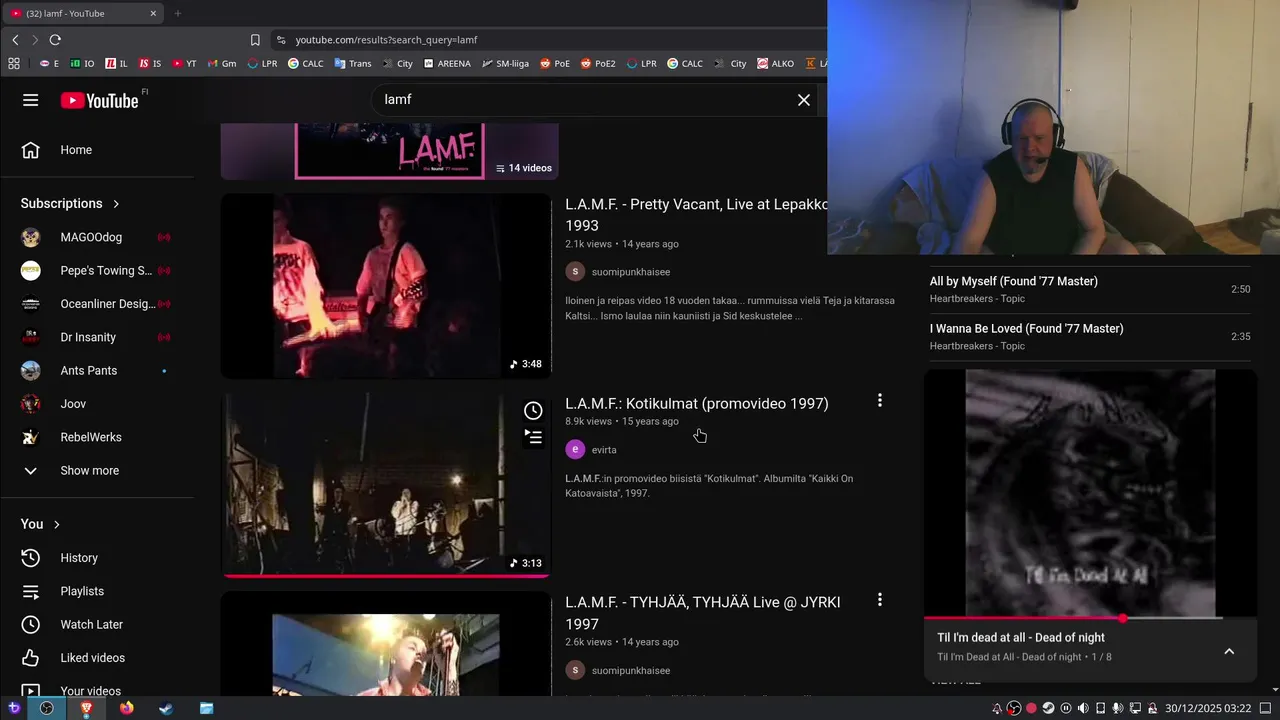Click the YouTube logo

[99, 100]
